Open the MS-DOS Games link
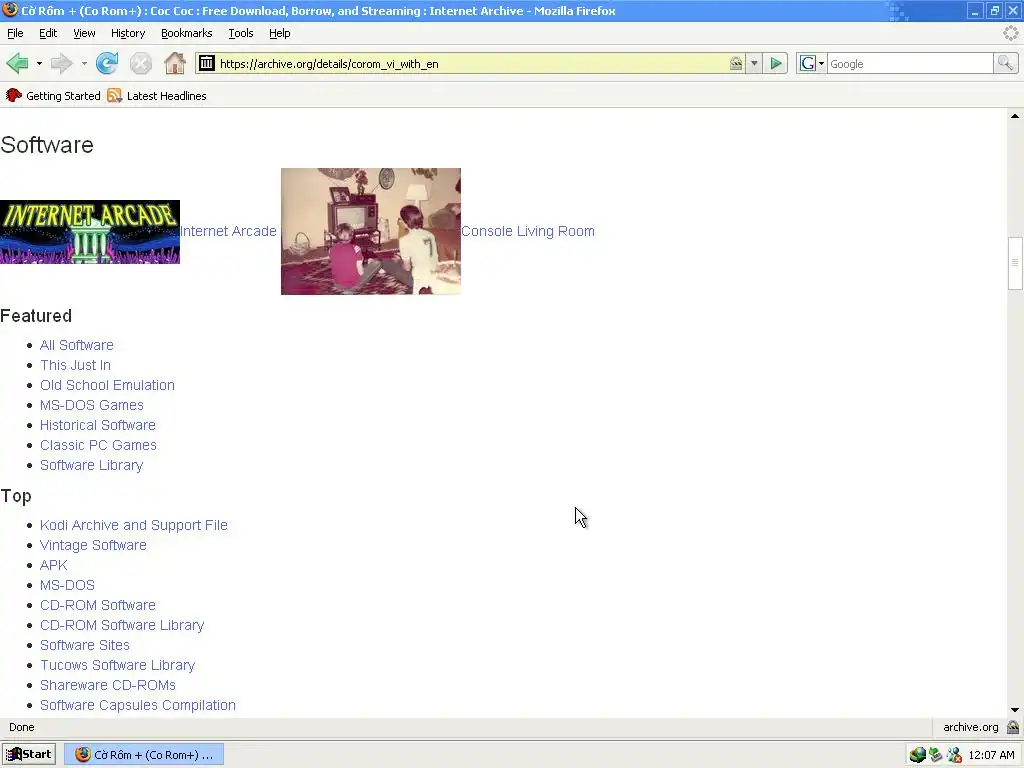Screen dimensions: 1024x768 click(91, 405)
